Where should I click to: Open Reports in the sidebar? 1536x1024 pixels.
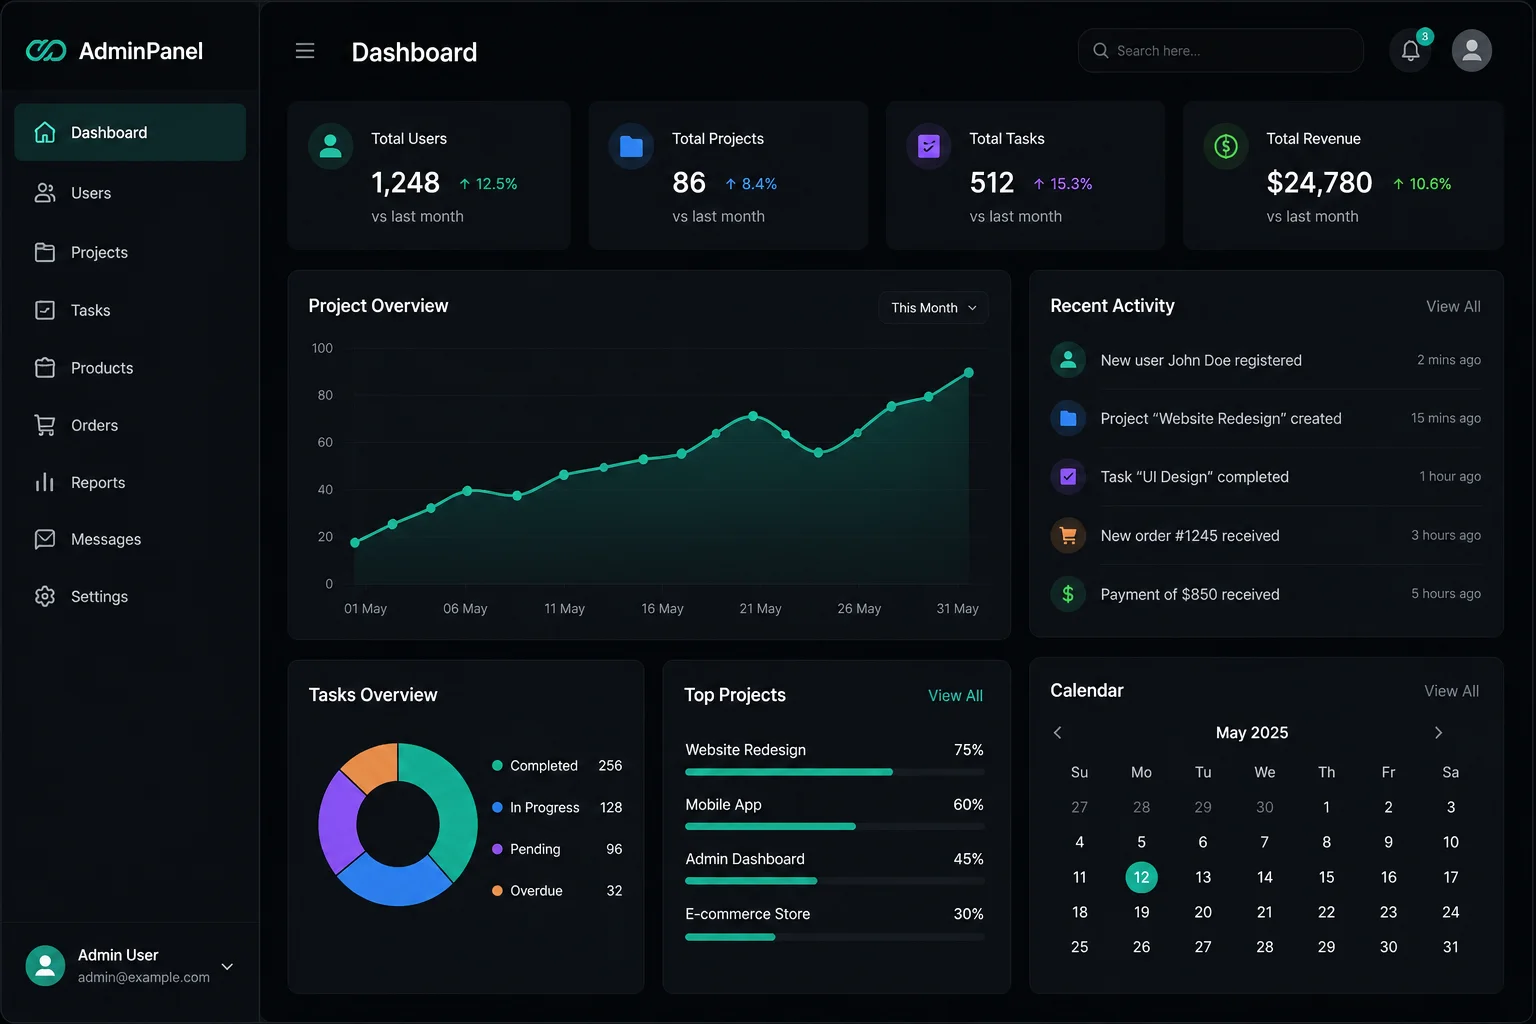(130, 482)
